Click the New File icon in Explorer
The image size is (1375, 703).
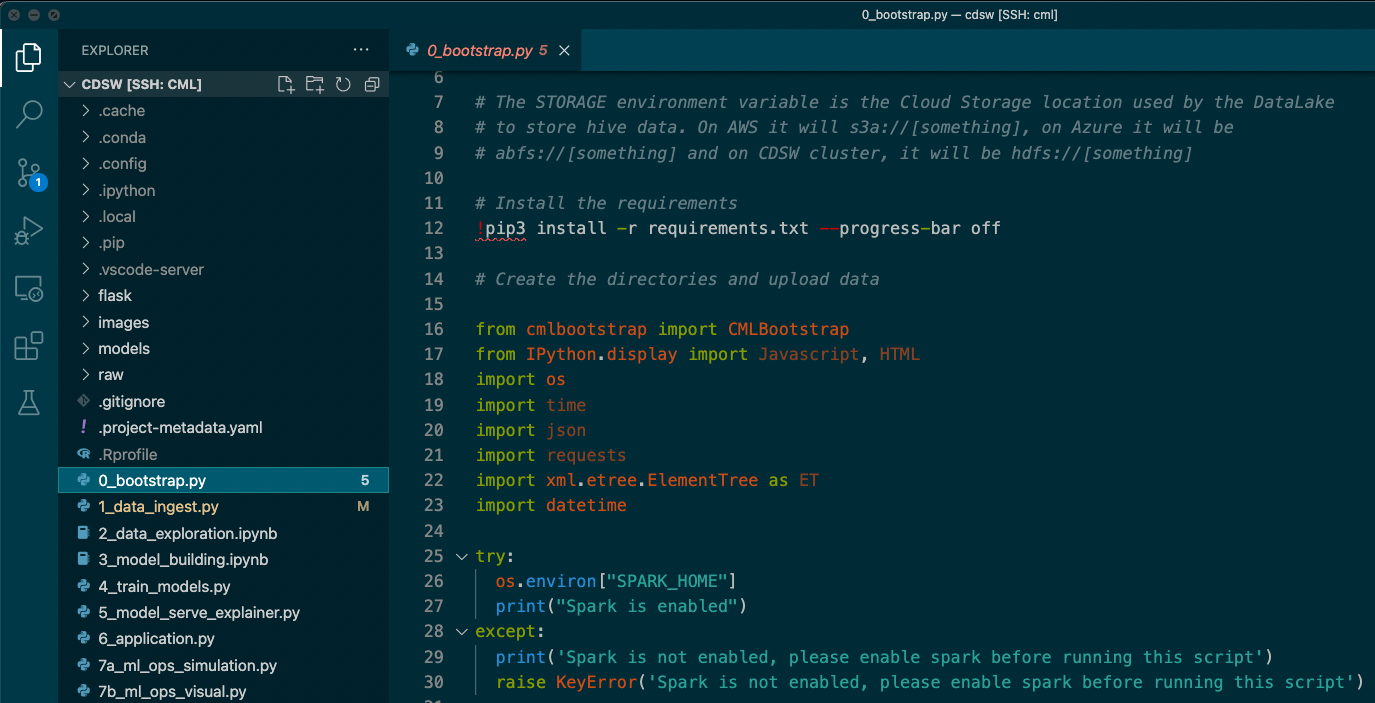pos(286,85)
